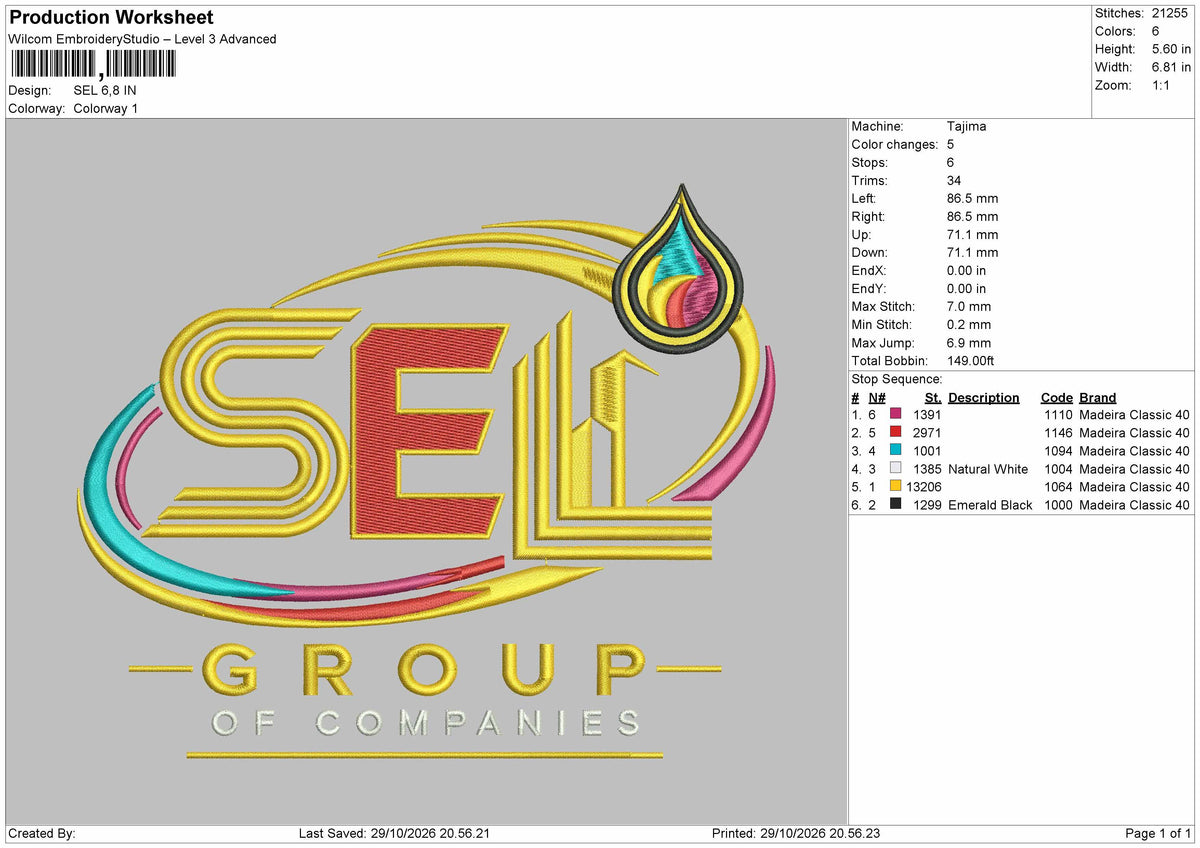Screen dimensions: 1200x848
Task: Click the Width value "6.81 in"
Action: (1171, 67)
